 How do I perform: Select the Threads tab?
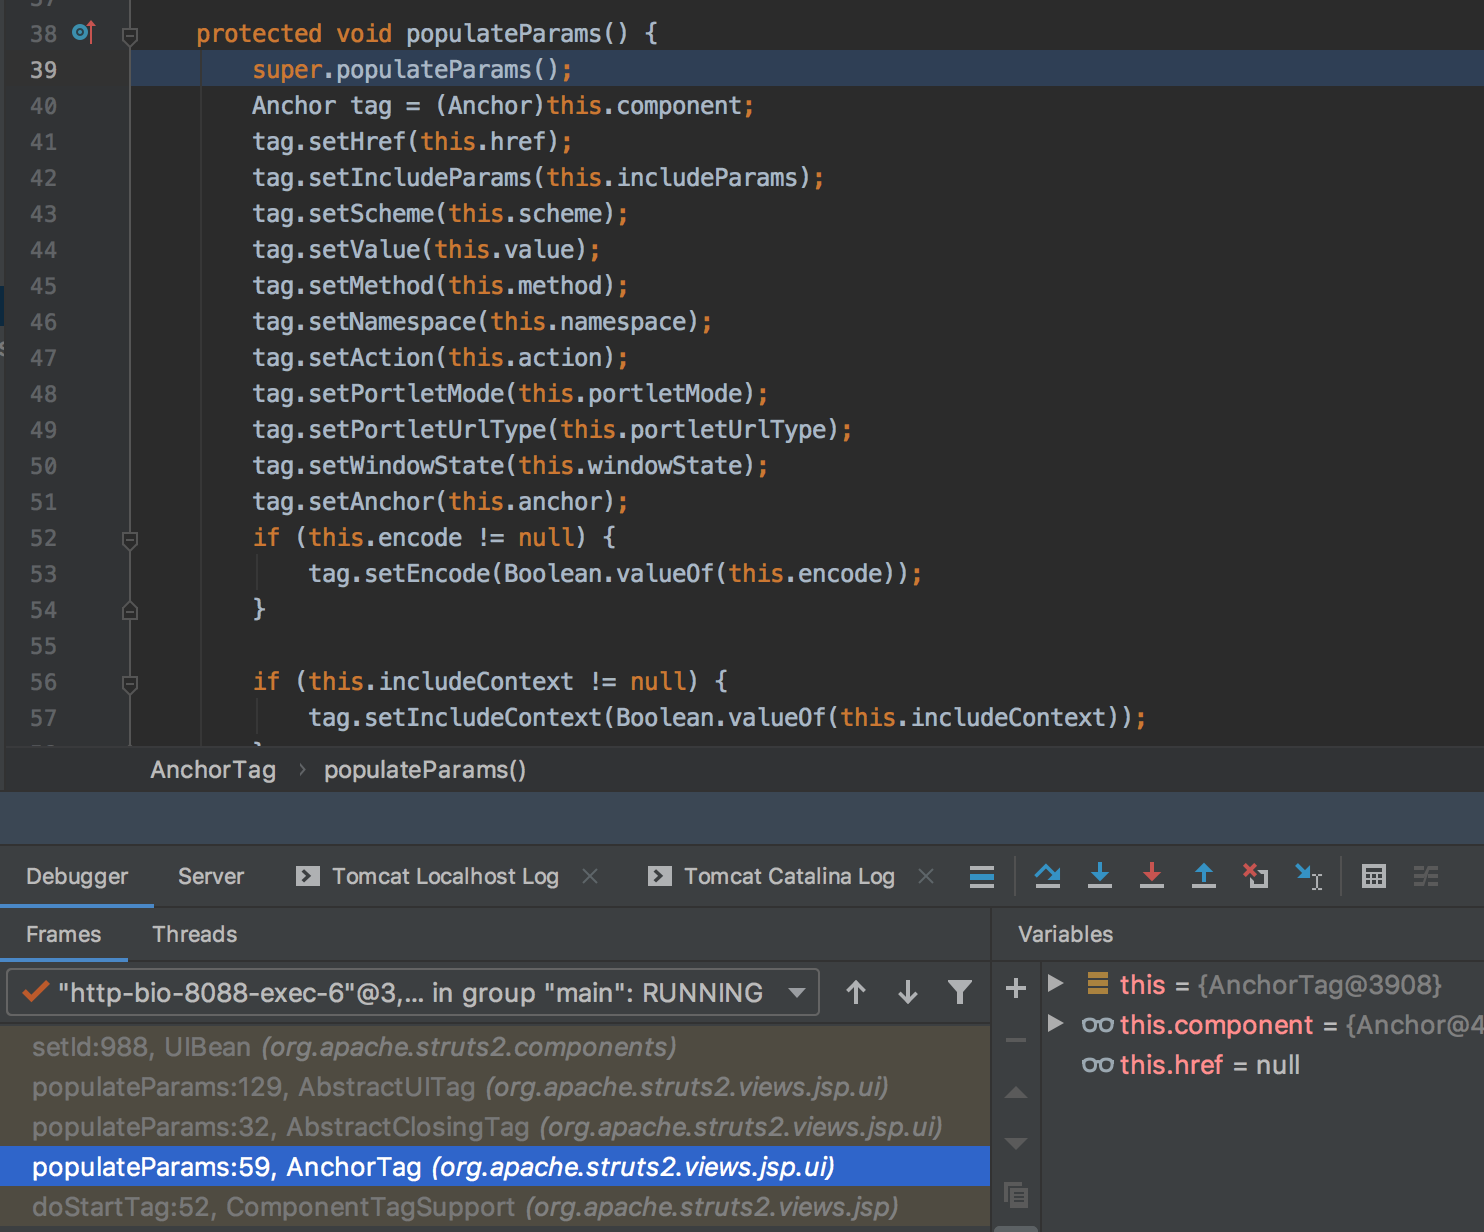click(195, 934)
